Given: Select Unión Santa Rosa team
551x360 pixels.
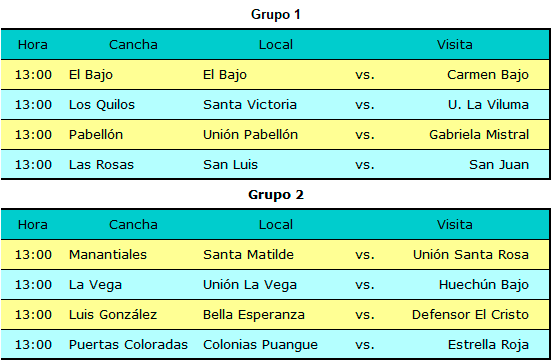Looking at the screenshot, I should (471, 255).
